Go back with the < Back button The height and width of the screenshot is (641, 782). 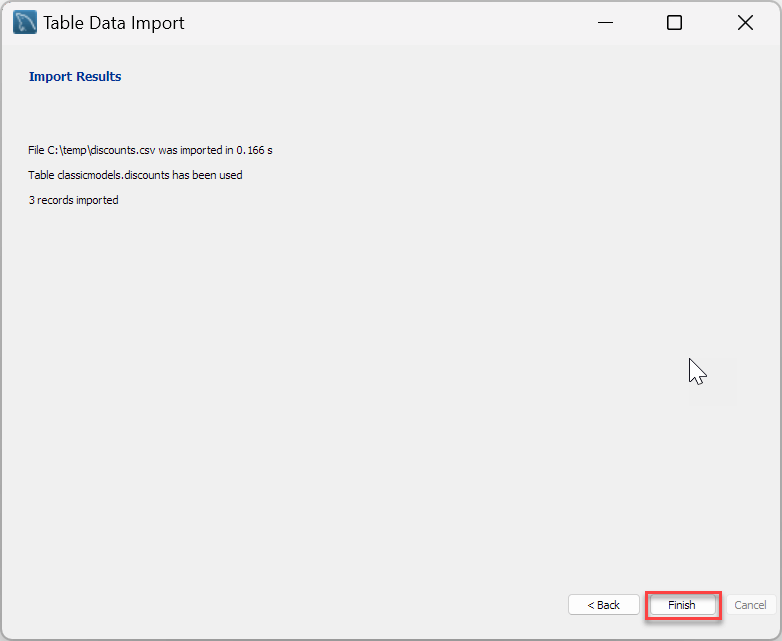pos(603,605)
